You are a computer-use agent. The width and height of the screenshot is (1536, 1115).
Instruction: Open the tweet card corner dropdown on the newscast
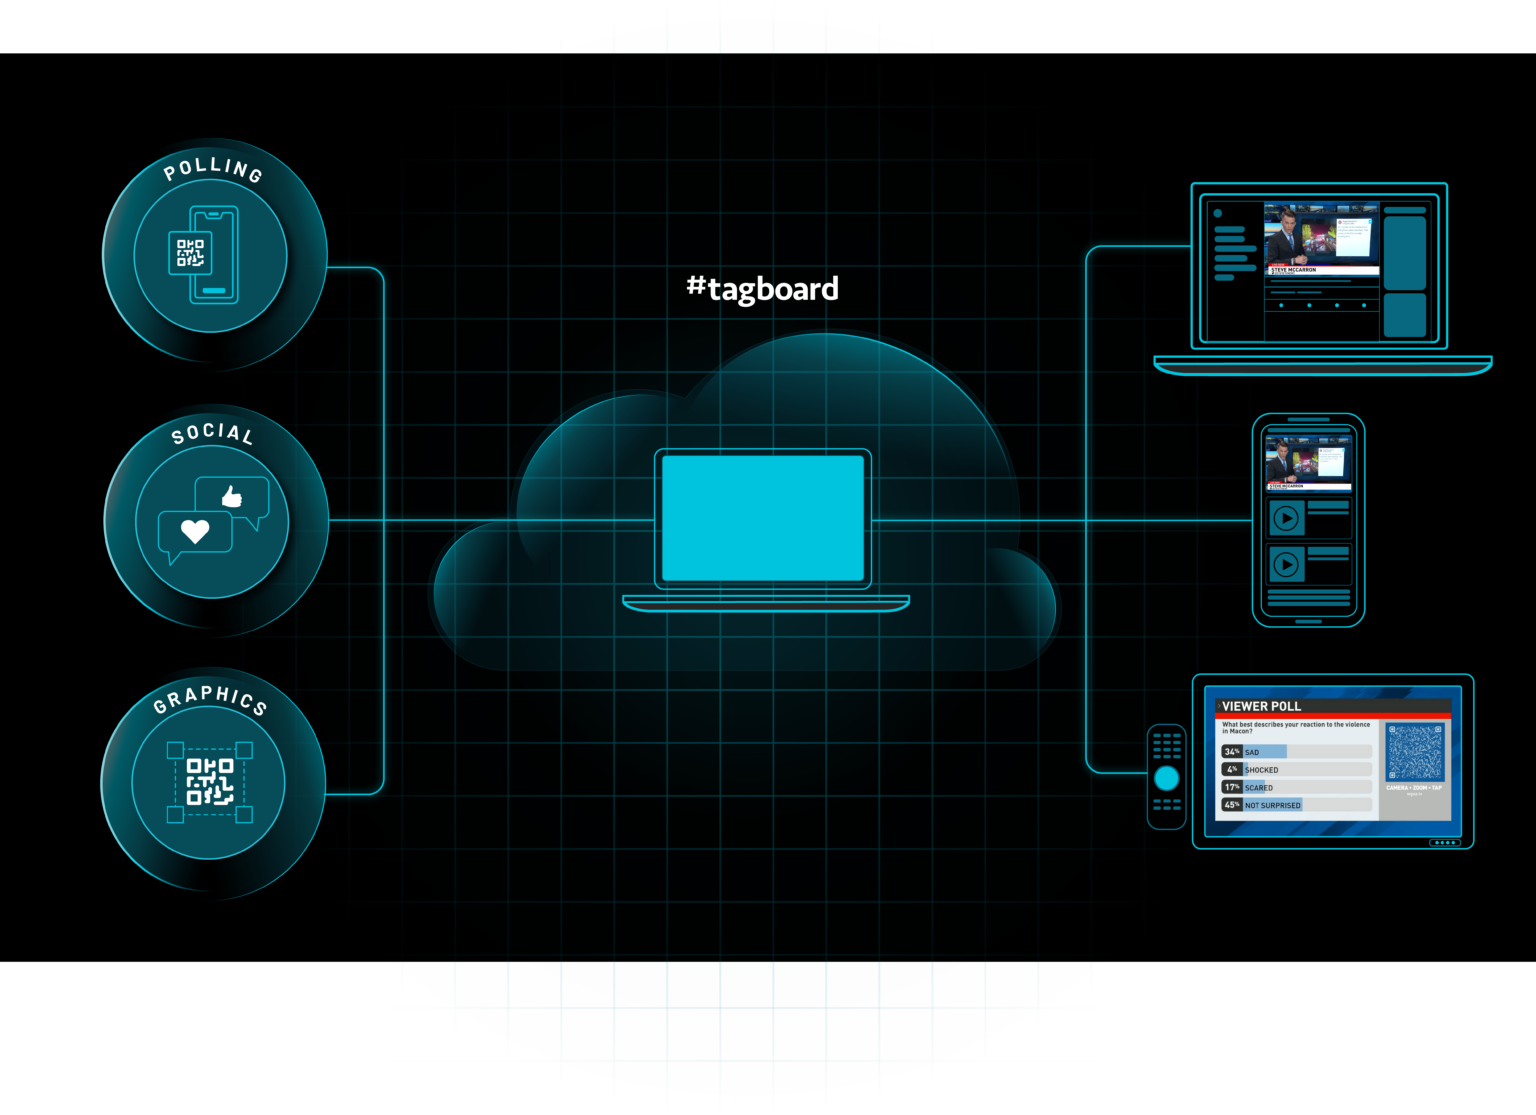(x=1370, y=222)
